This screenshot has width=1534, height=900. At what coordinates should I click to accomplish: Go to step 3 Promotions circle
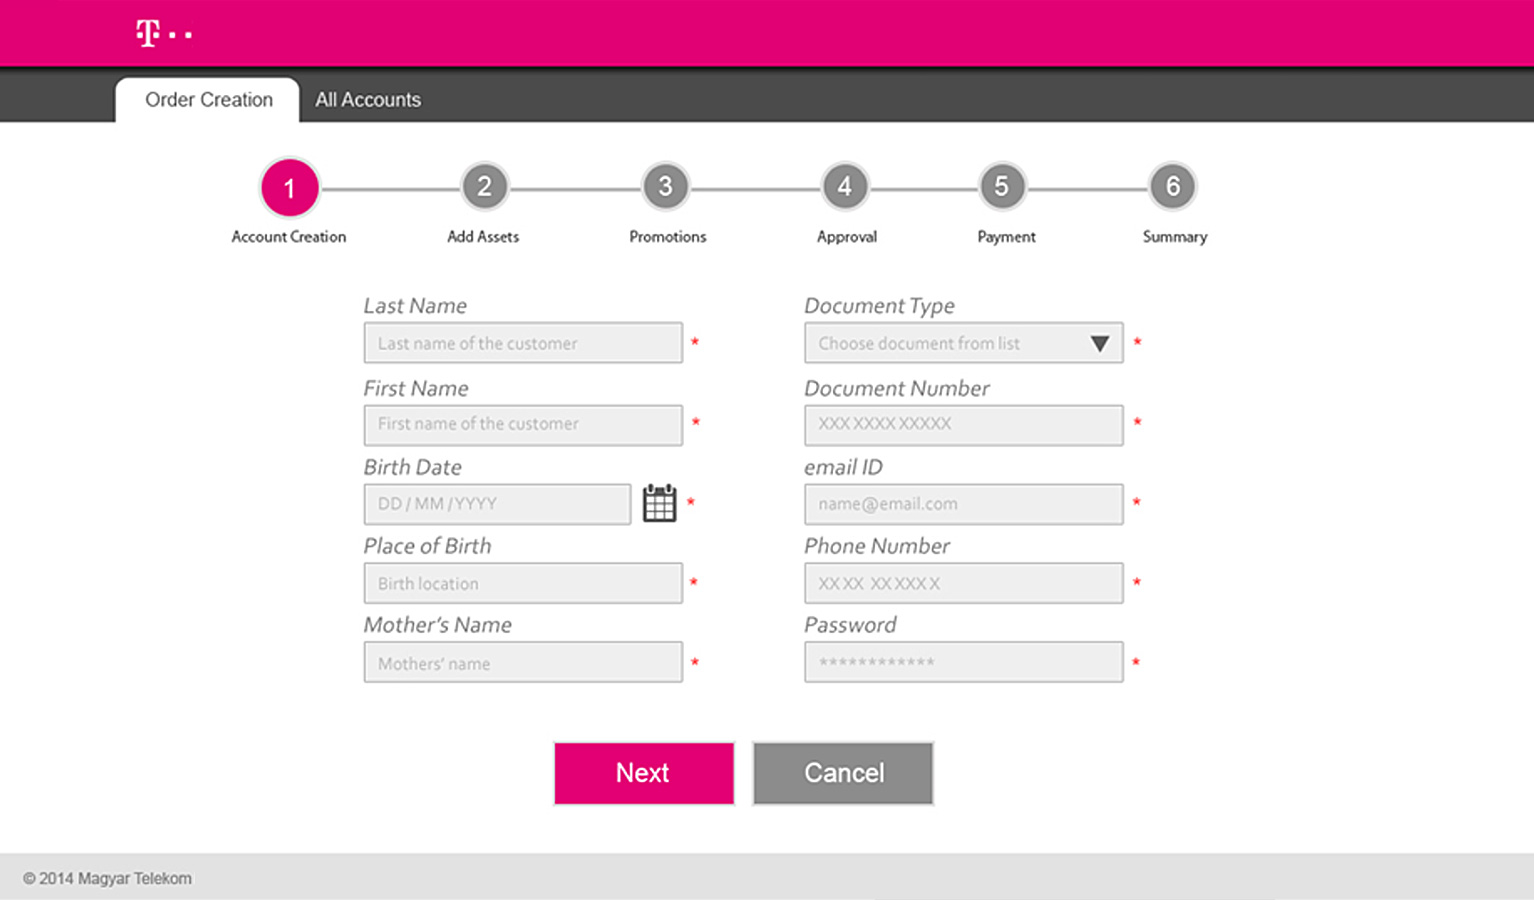point(665,187)
